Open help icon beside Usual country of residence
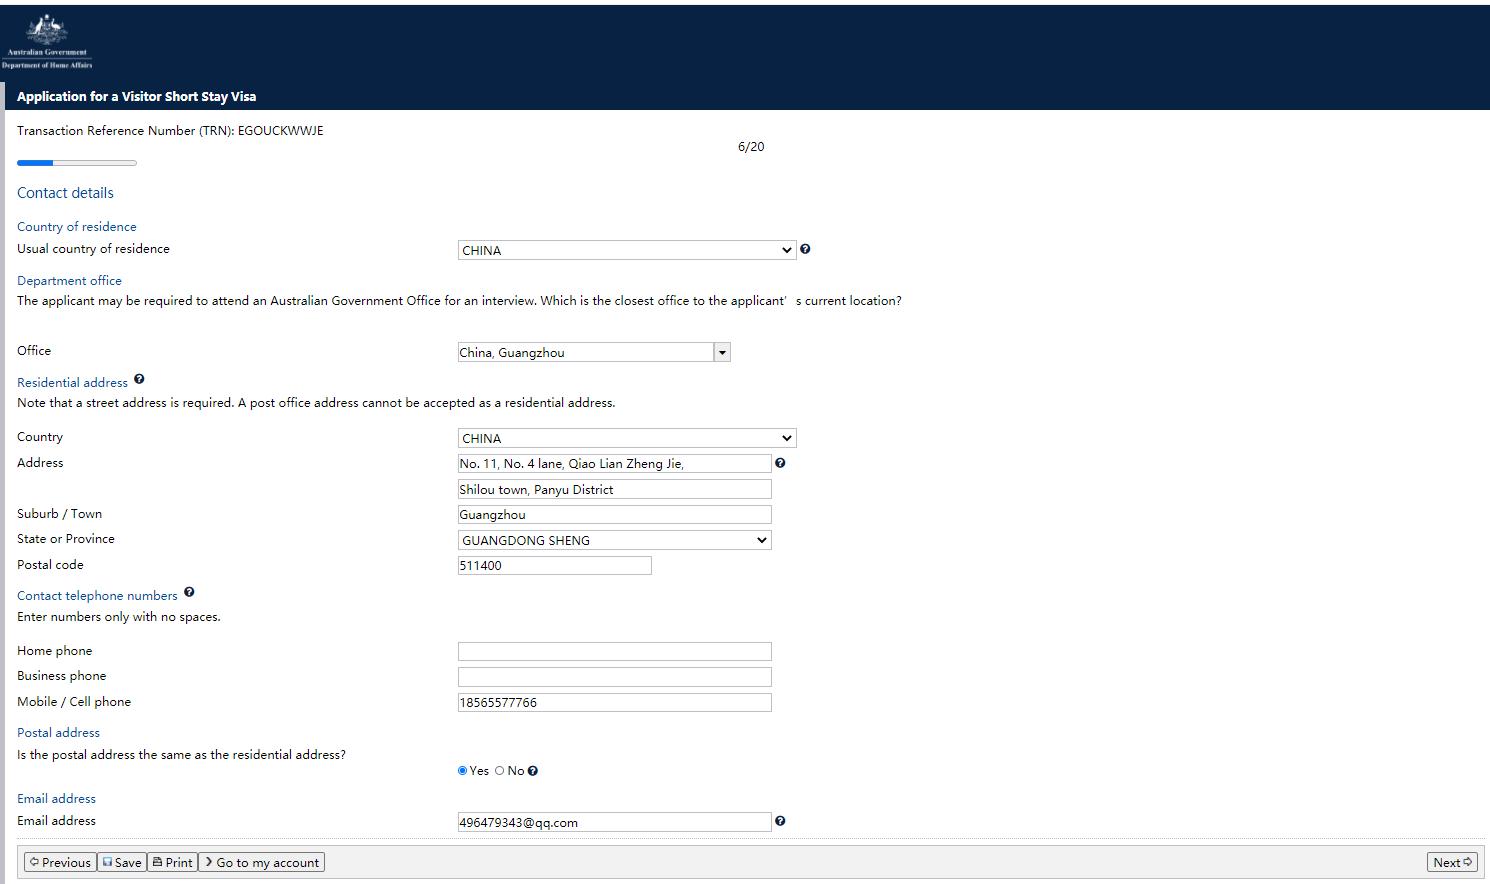The image size is (1490, 884). point(805,249)
